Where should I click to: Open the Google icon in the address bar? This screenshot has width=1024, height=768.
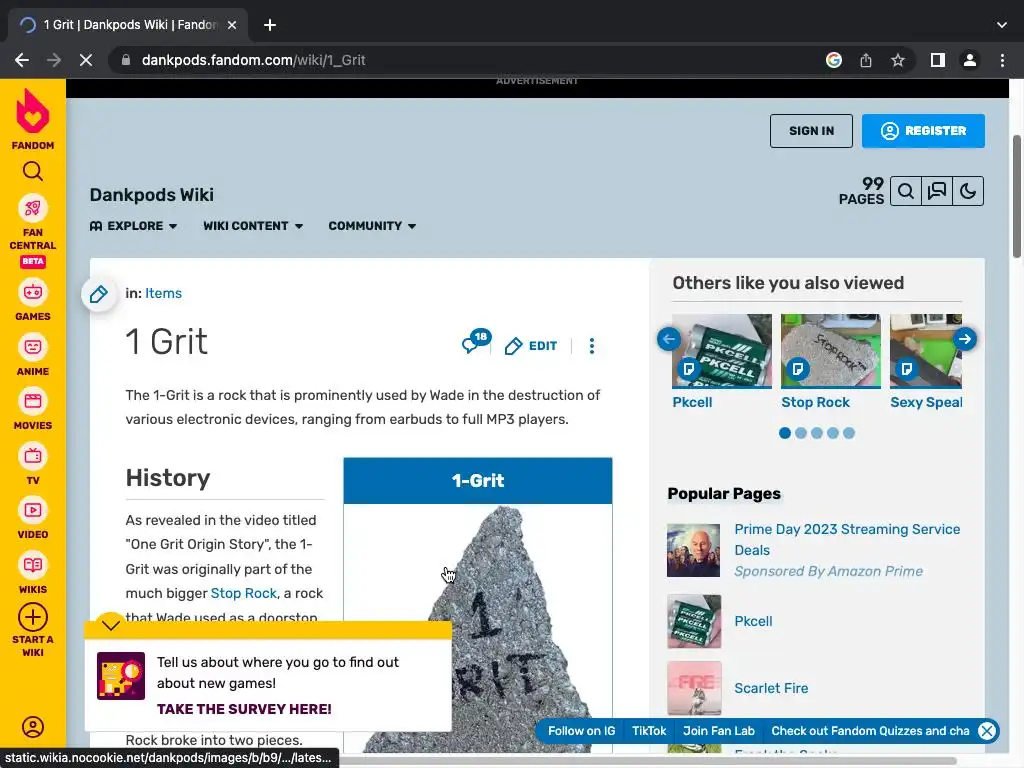pyautogui.click(x=834, y=60)
